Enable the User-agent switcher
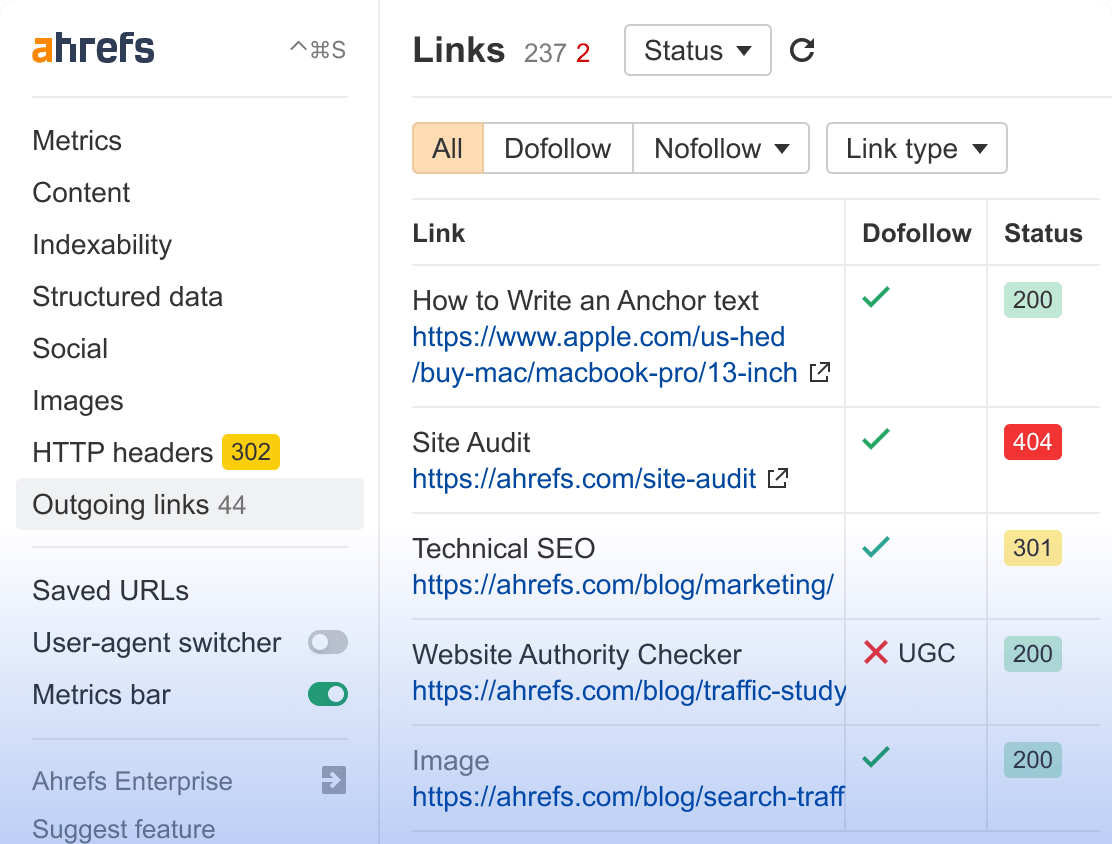Viewport: 1112px width, 844px height. tap(328, 643)
